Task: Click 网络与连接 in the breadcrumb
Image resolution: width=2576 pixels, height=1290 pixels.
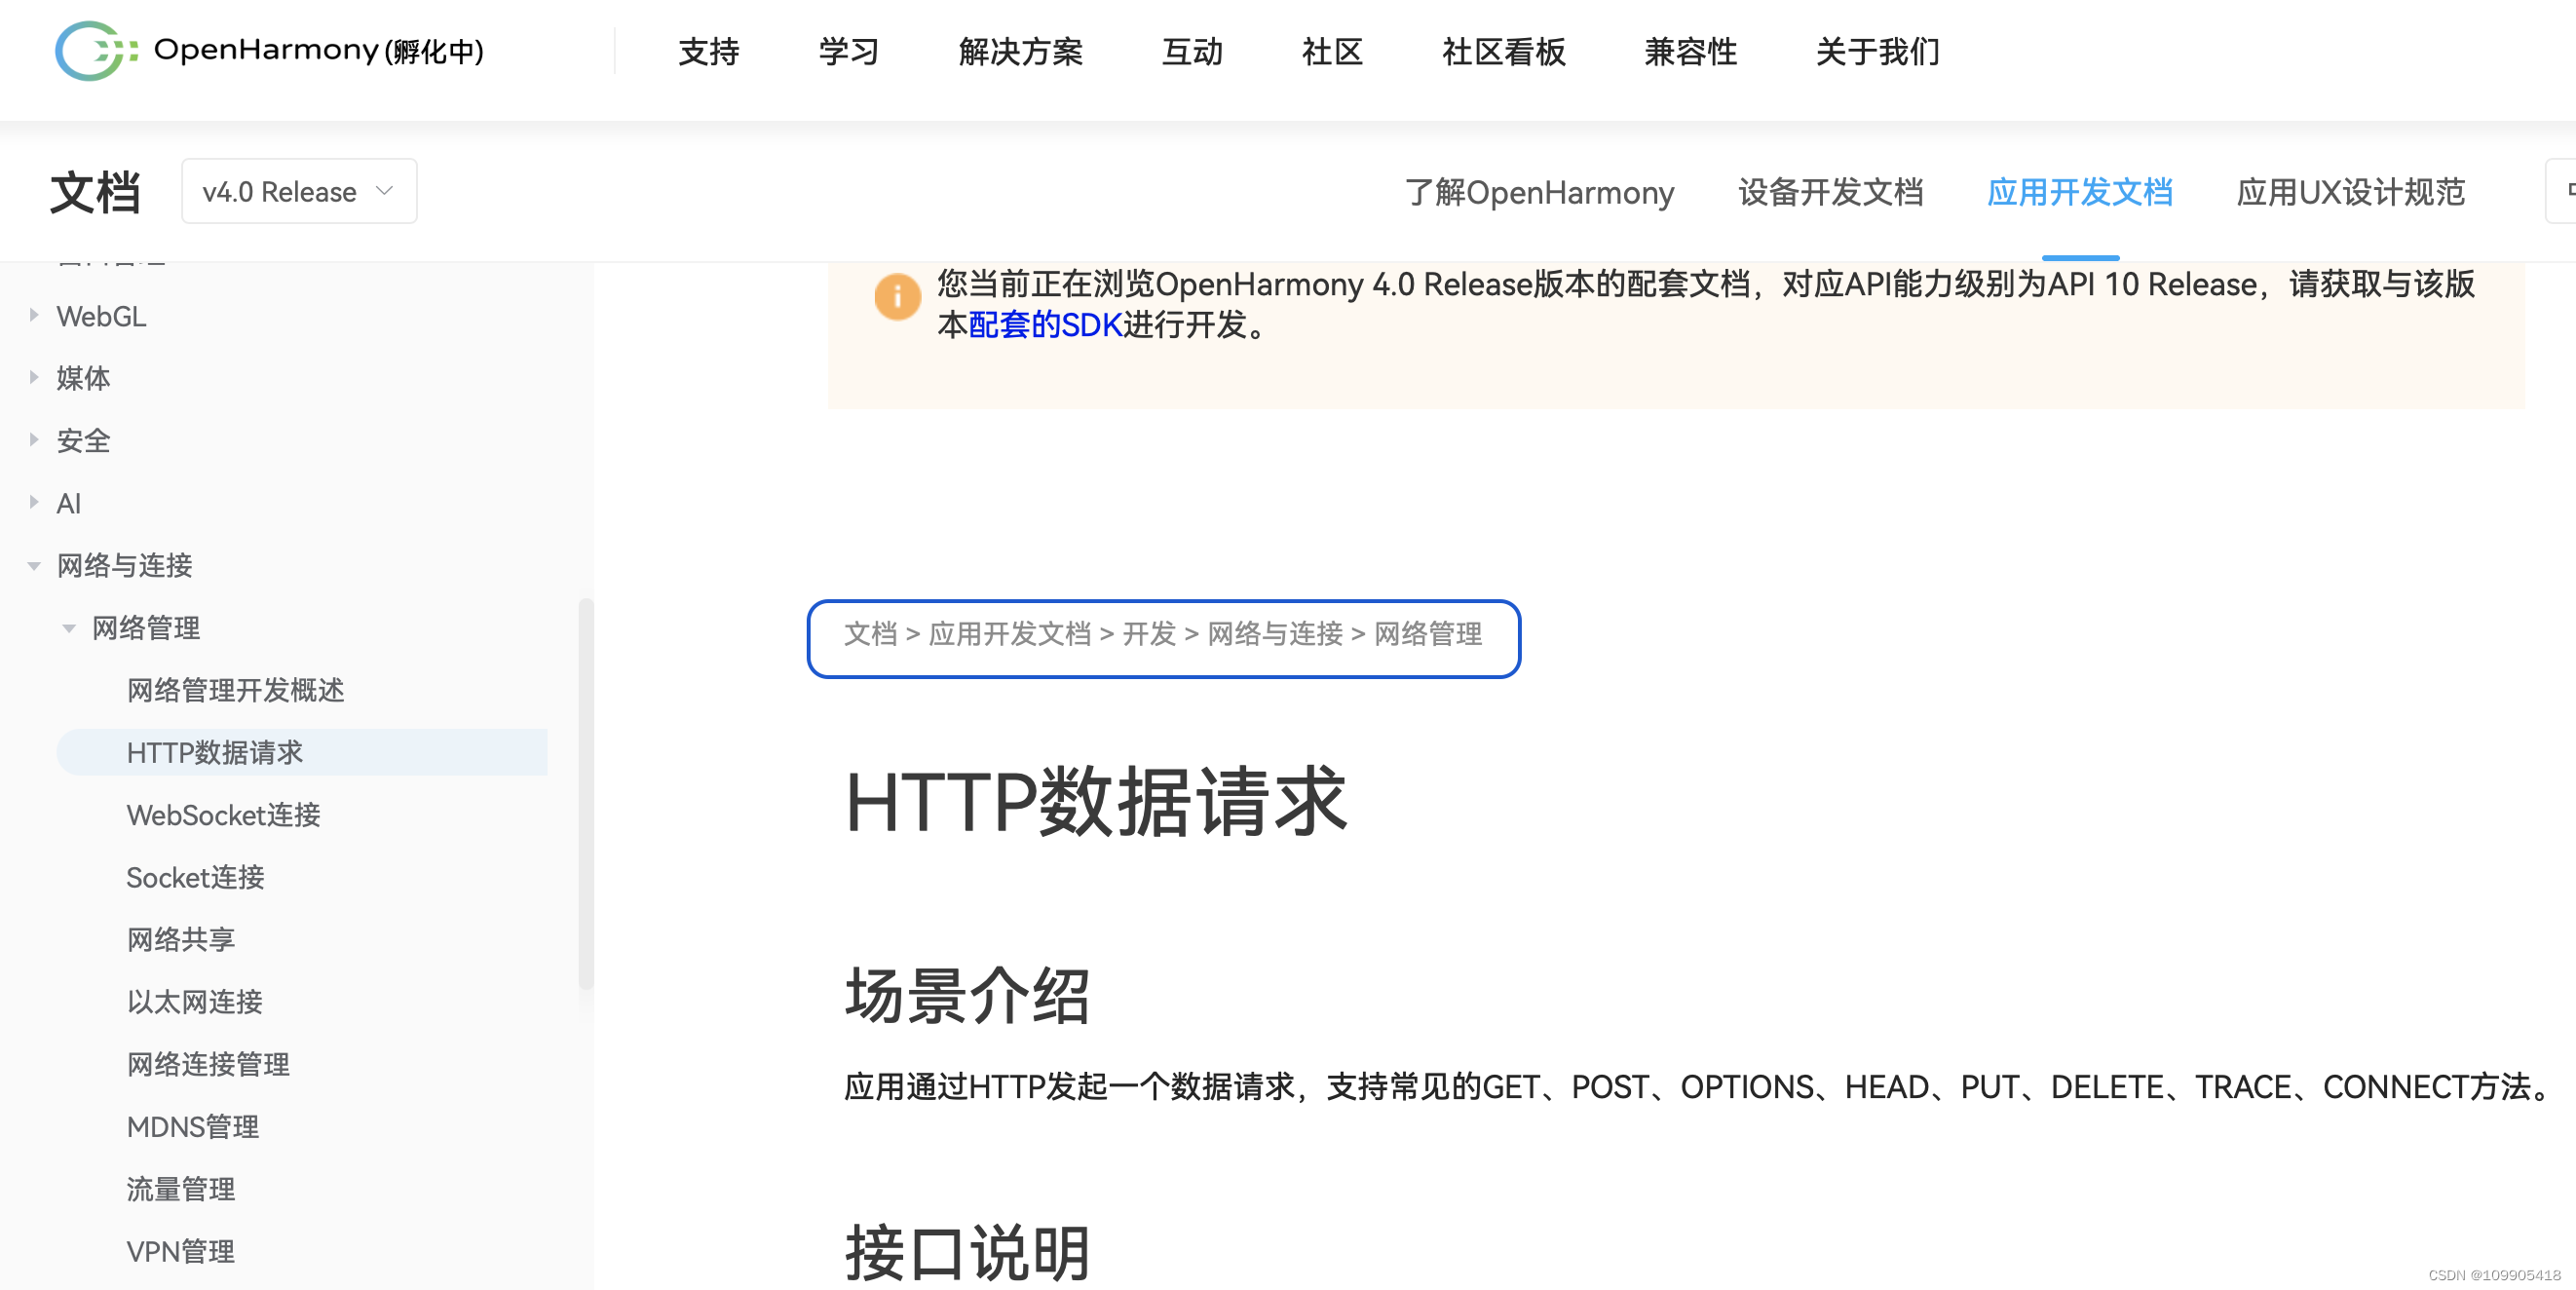Action: pos(1274,634)
